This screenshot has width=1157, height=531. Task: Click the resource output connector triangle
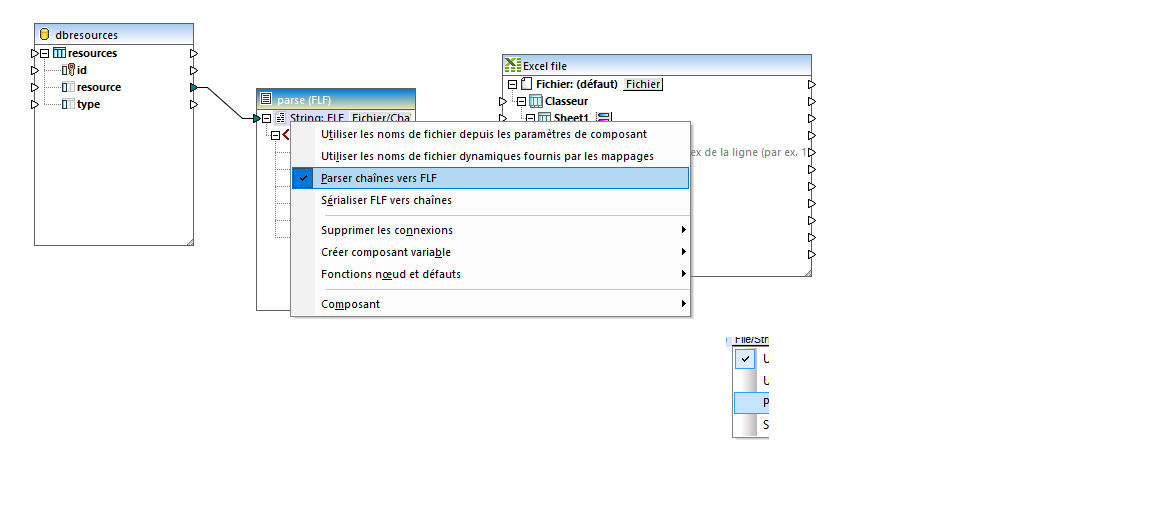(194, 88)
